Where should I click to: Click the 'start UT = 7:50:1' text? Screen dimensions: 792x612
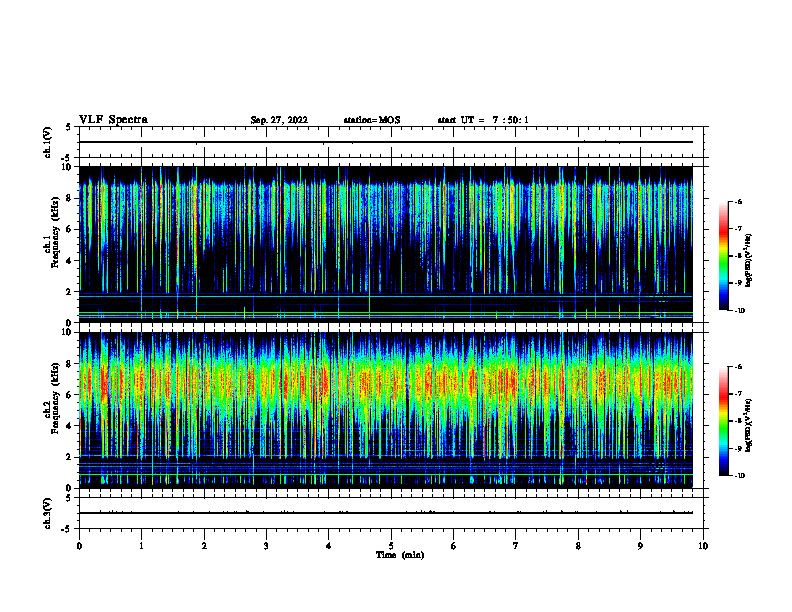click(x=483, y=120)
